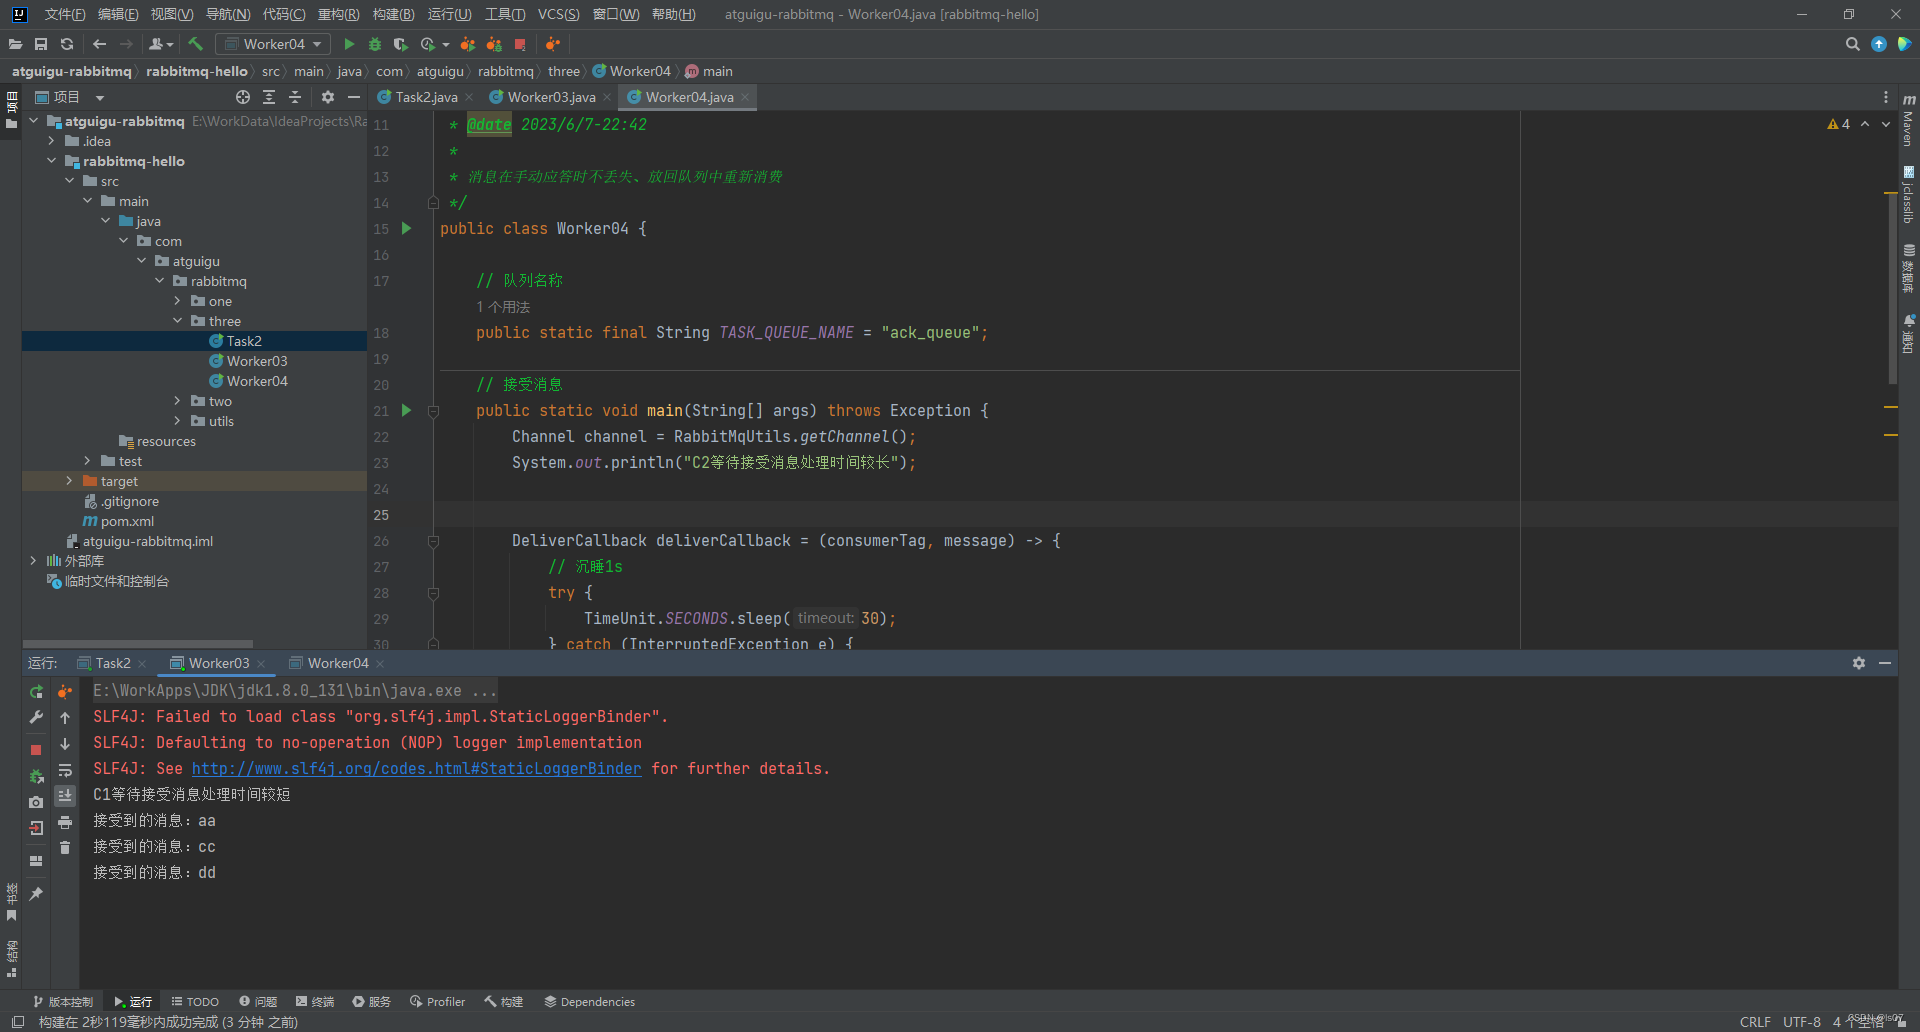Click the 4 warnings indicator in editor

coord(1839,124)
